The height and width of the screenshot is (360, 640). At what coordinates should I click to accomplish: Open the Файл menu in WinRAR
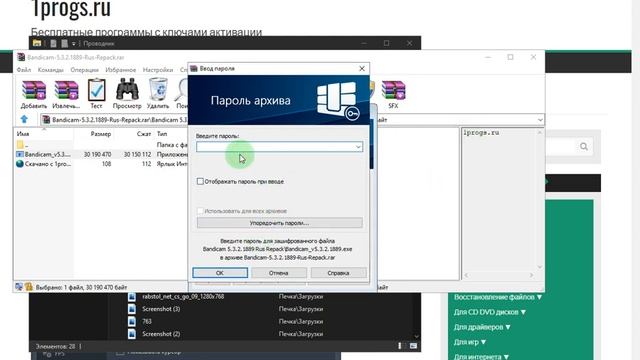click(x=24, y=70)
